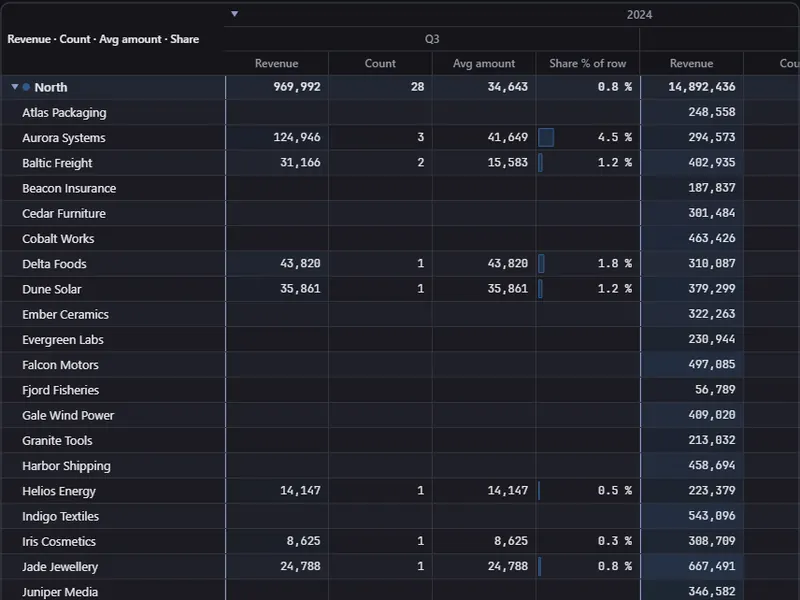Click the Avg amount column header

pyautogui.click(x=484, y=63)
